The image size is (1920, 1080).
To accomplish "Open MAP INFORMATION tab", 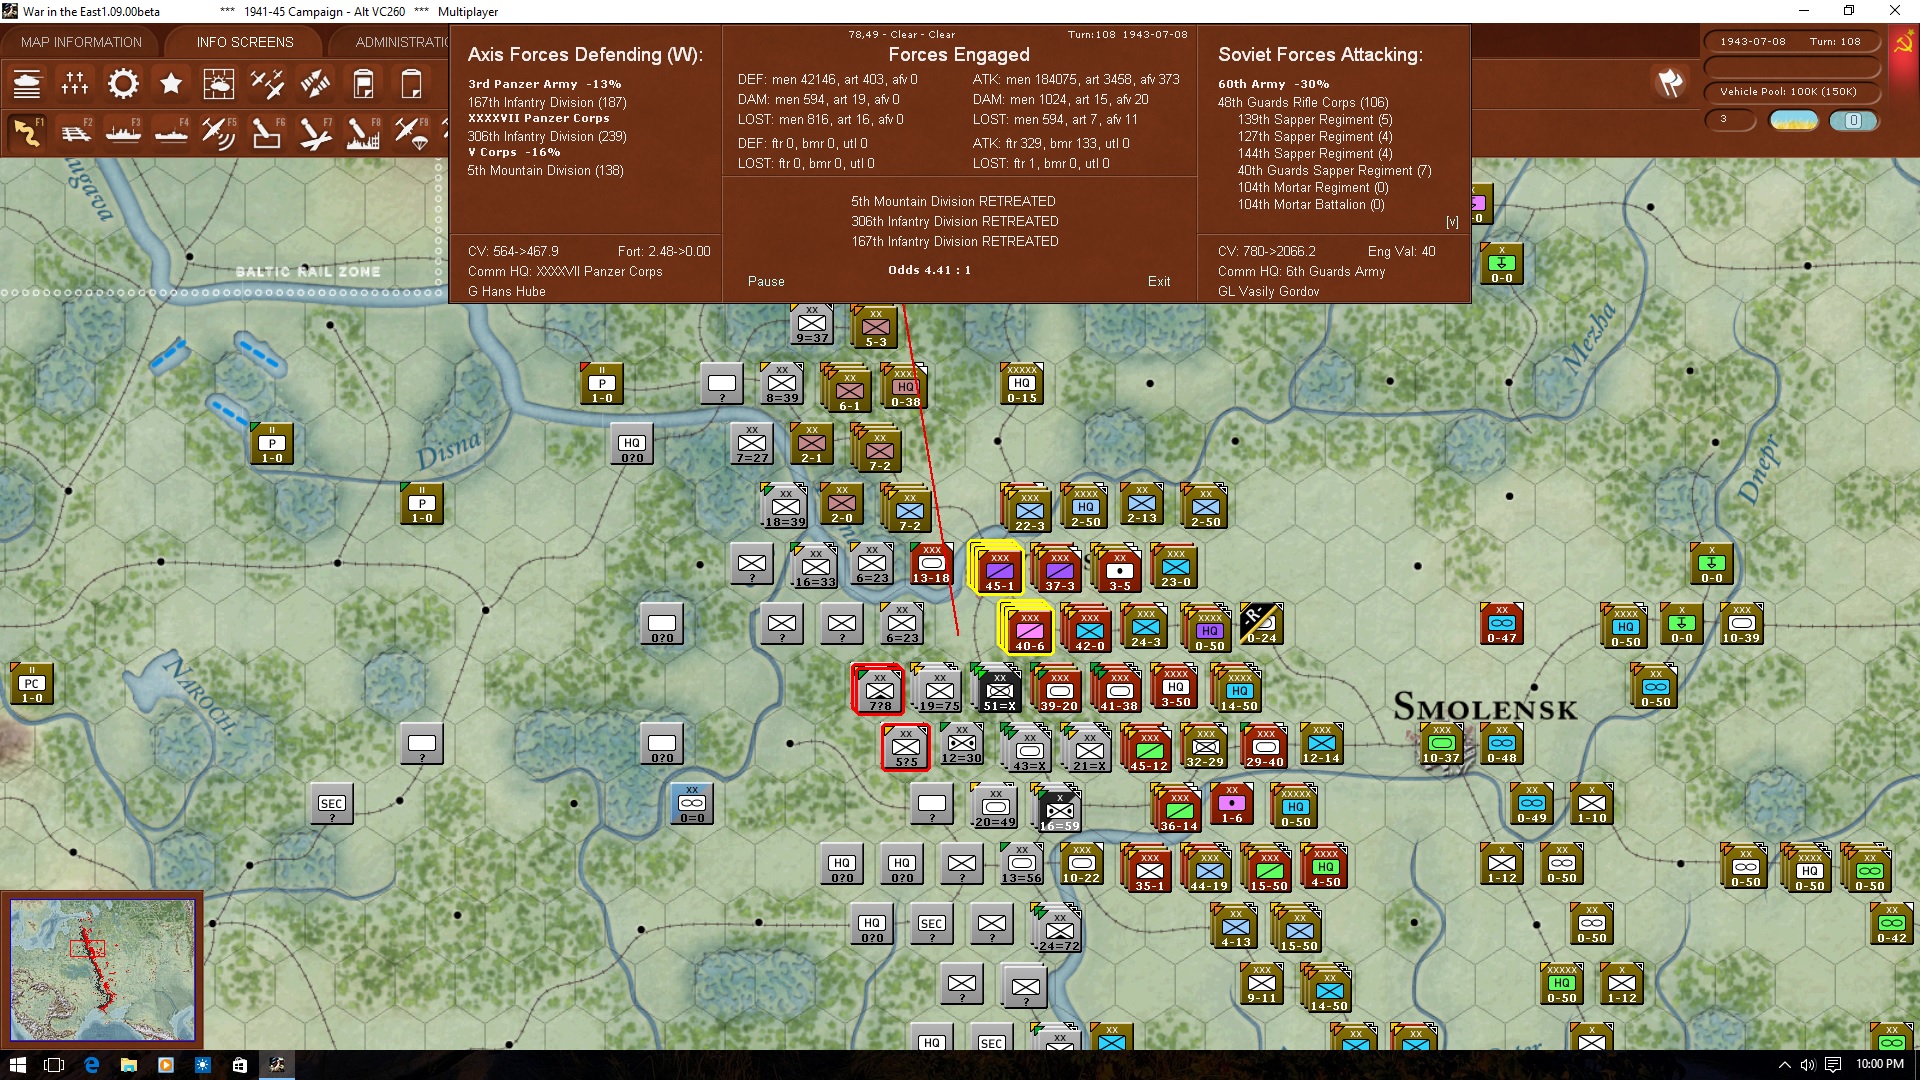I will (81, 42).
